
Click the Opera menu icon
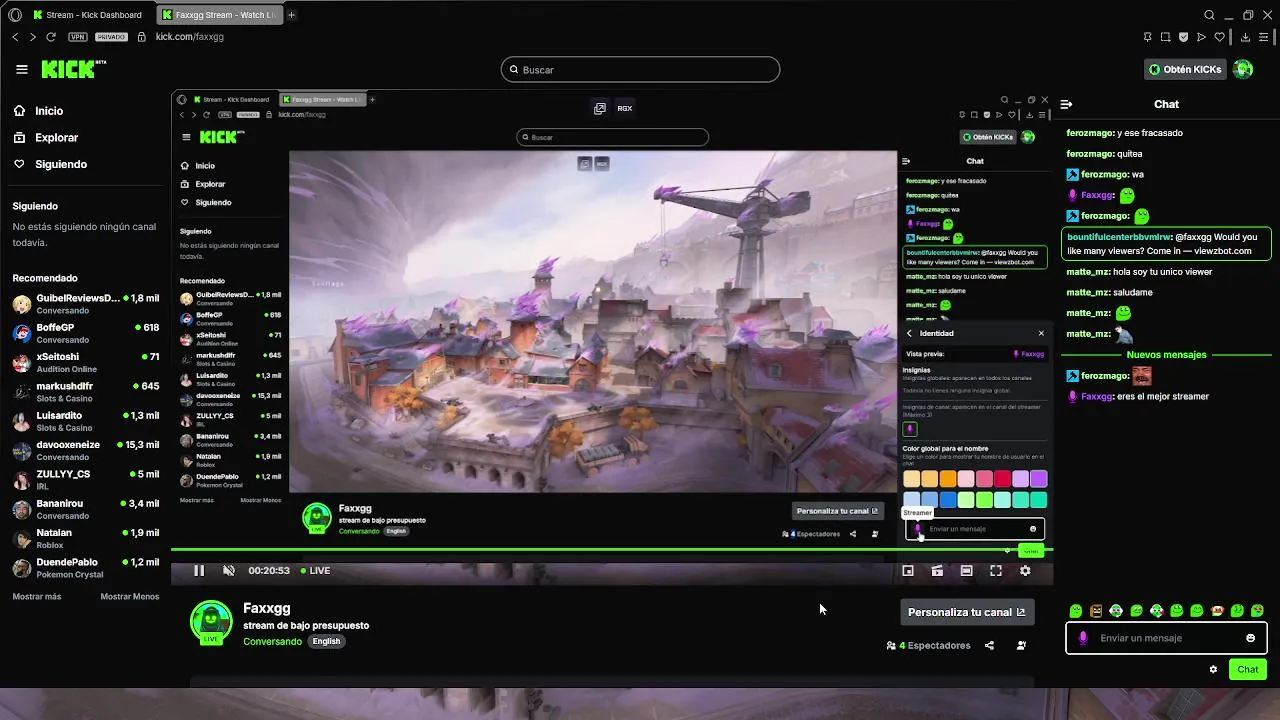(x=15, y=15)
